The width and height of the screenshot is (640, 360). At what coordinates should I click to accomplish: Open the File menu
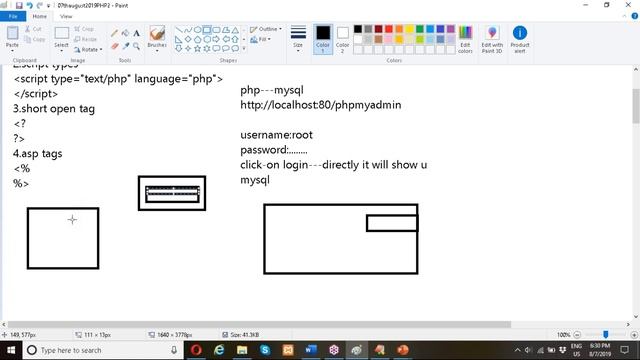13,16
